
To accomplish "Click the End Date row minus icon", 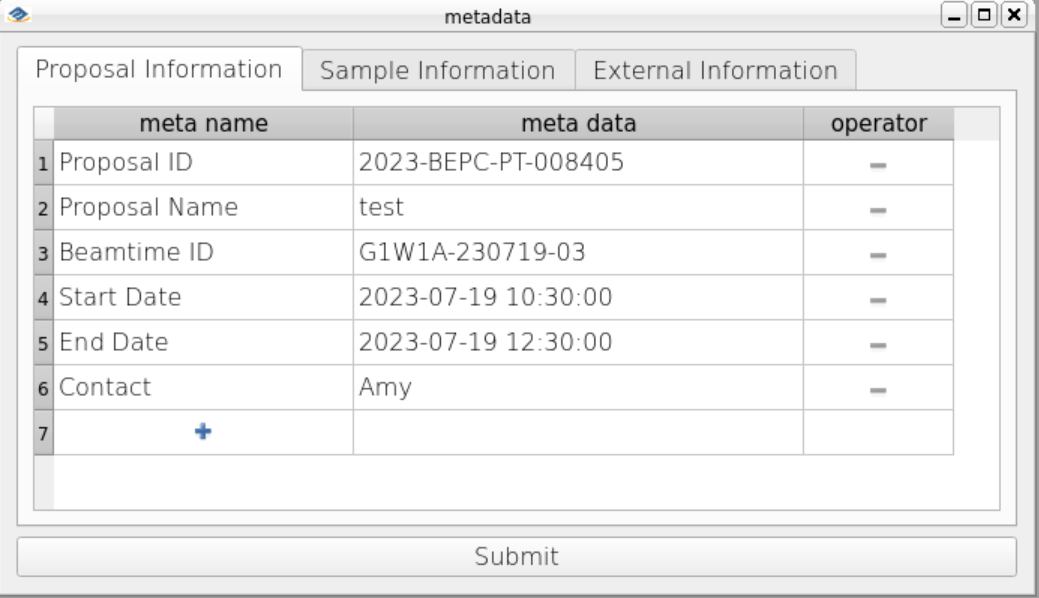I will [878, 345].
